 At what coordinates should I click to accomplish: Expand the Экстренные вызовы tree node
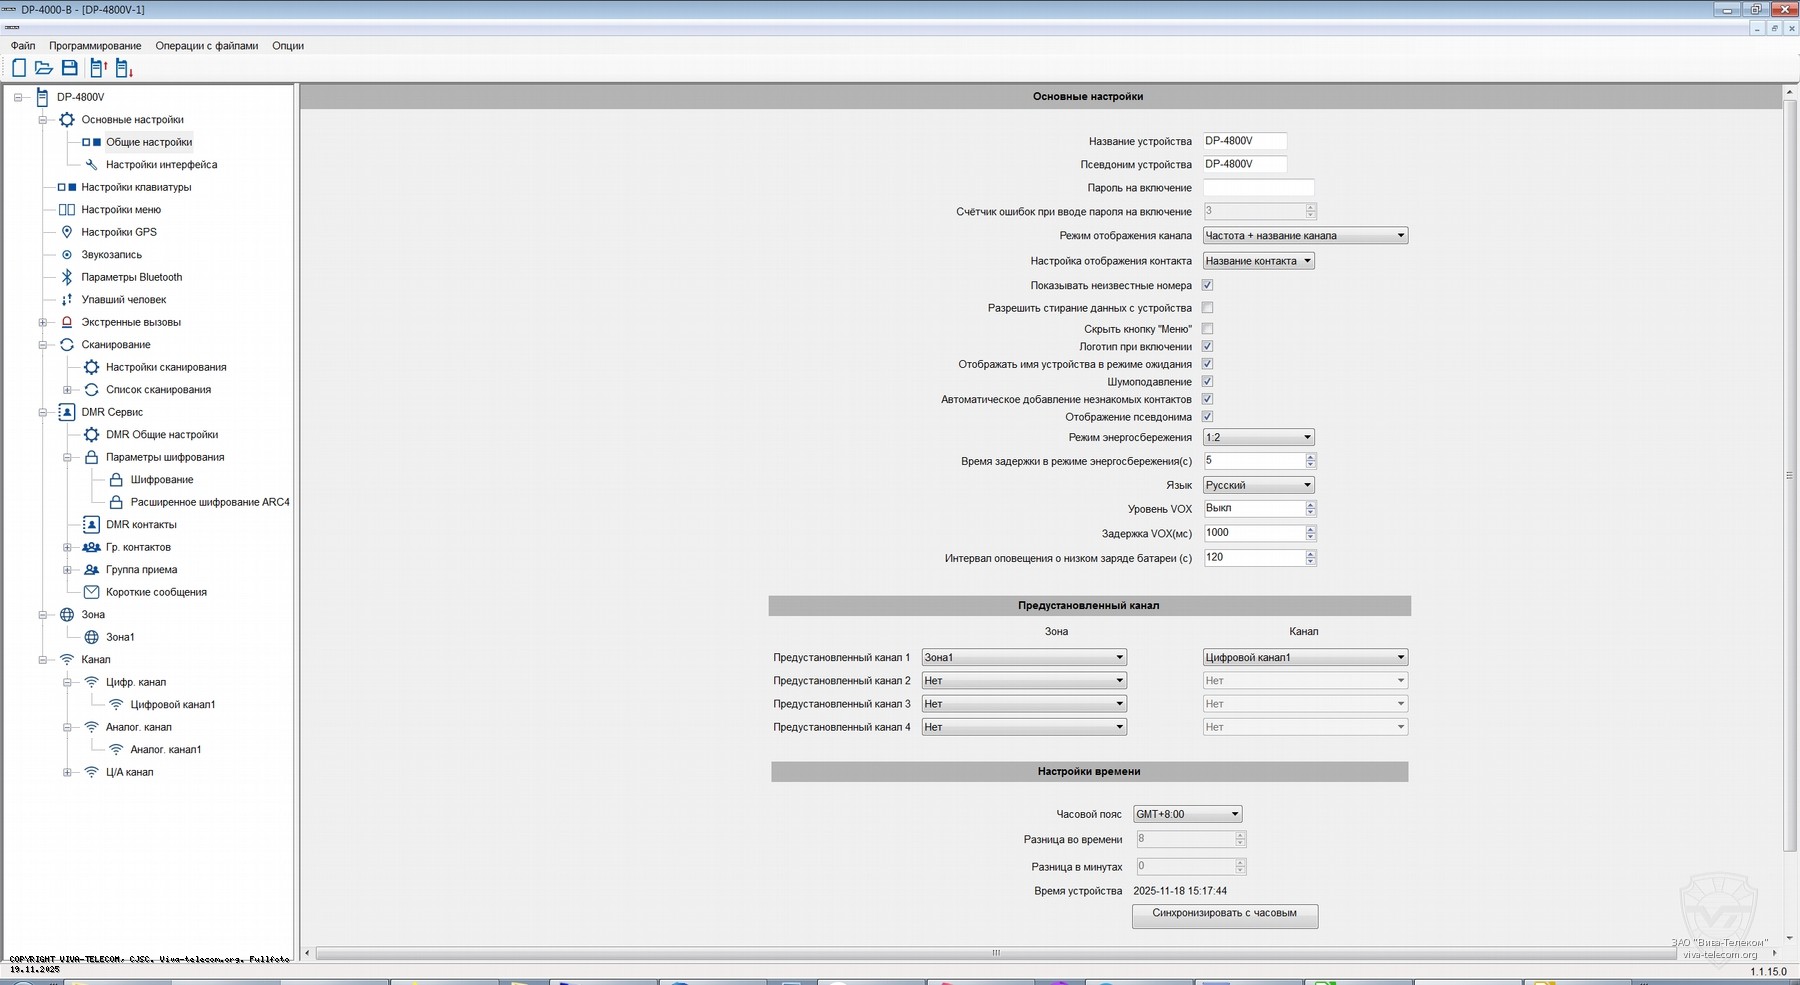click(43, 322)
